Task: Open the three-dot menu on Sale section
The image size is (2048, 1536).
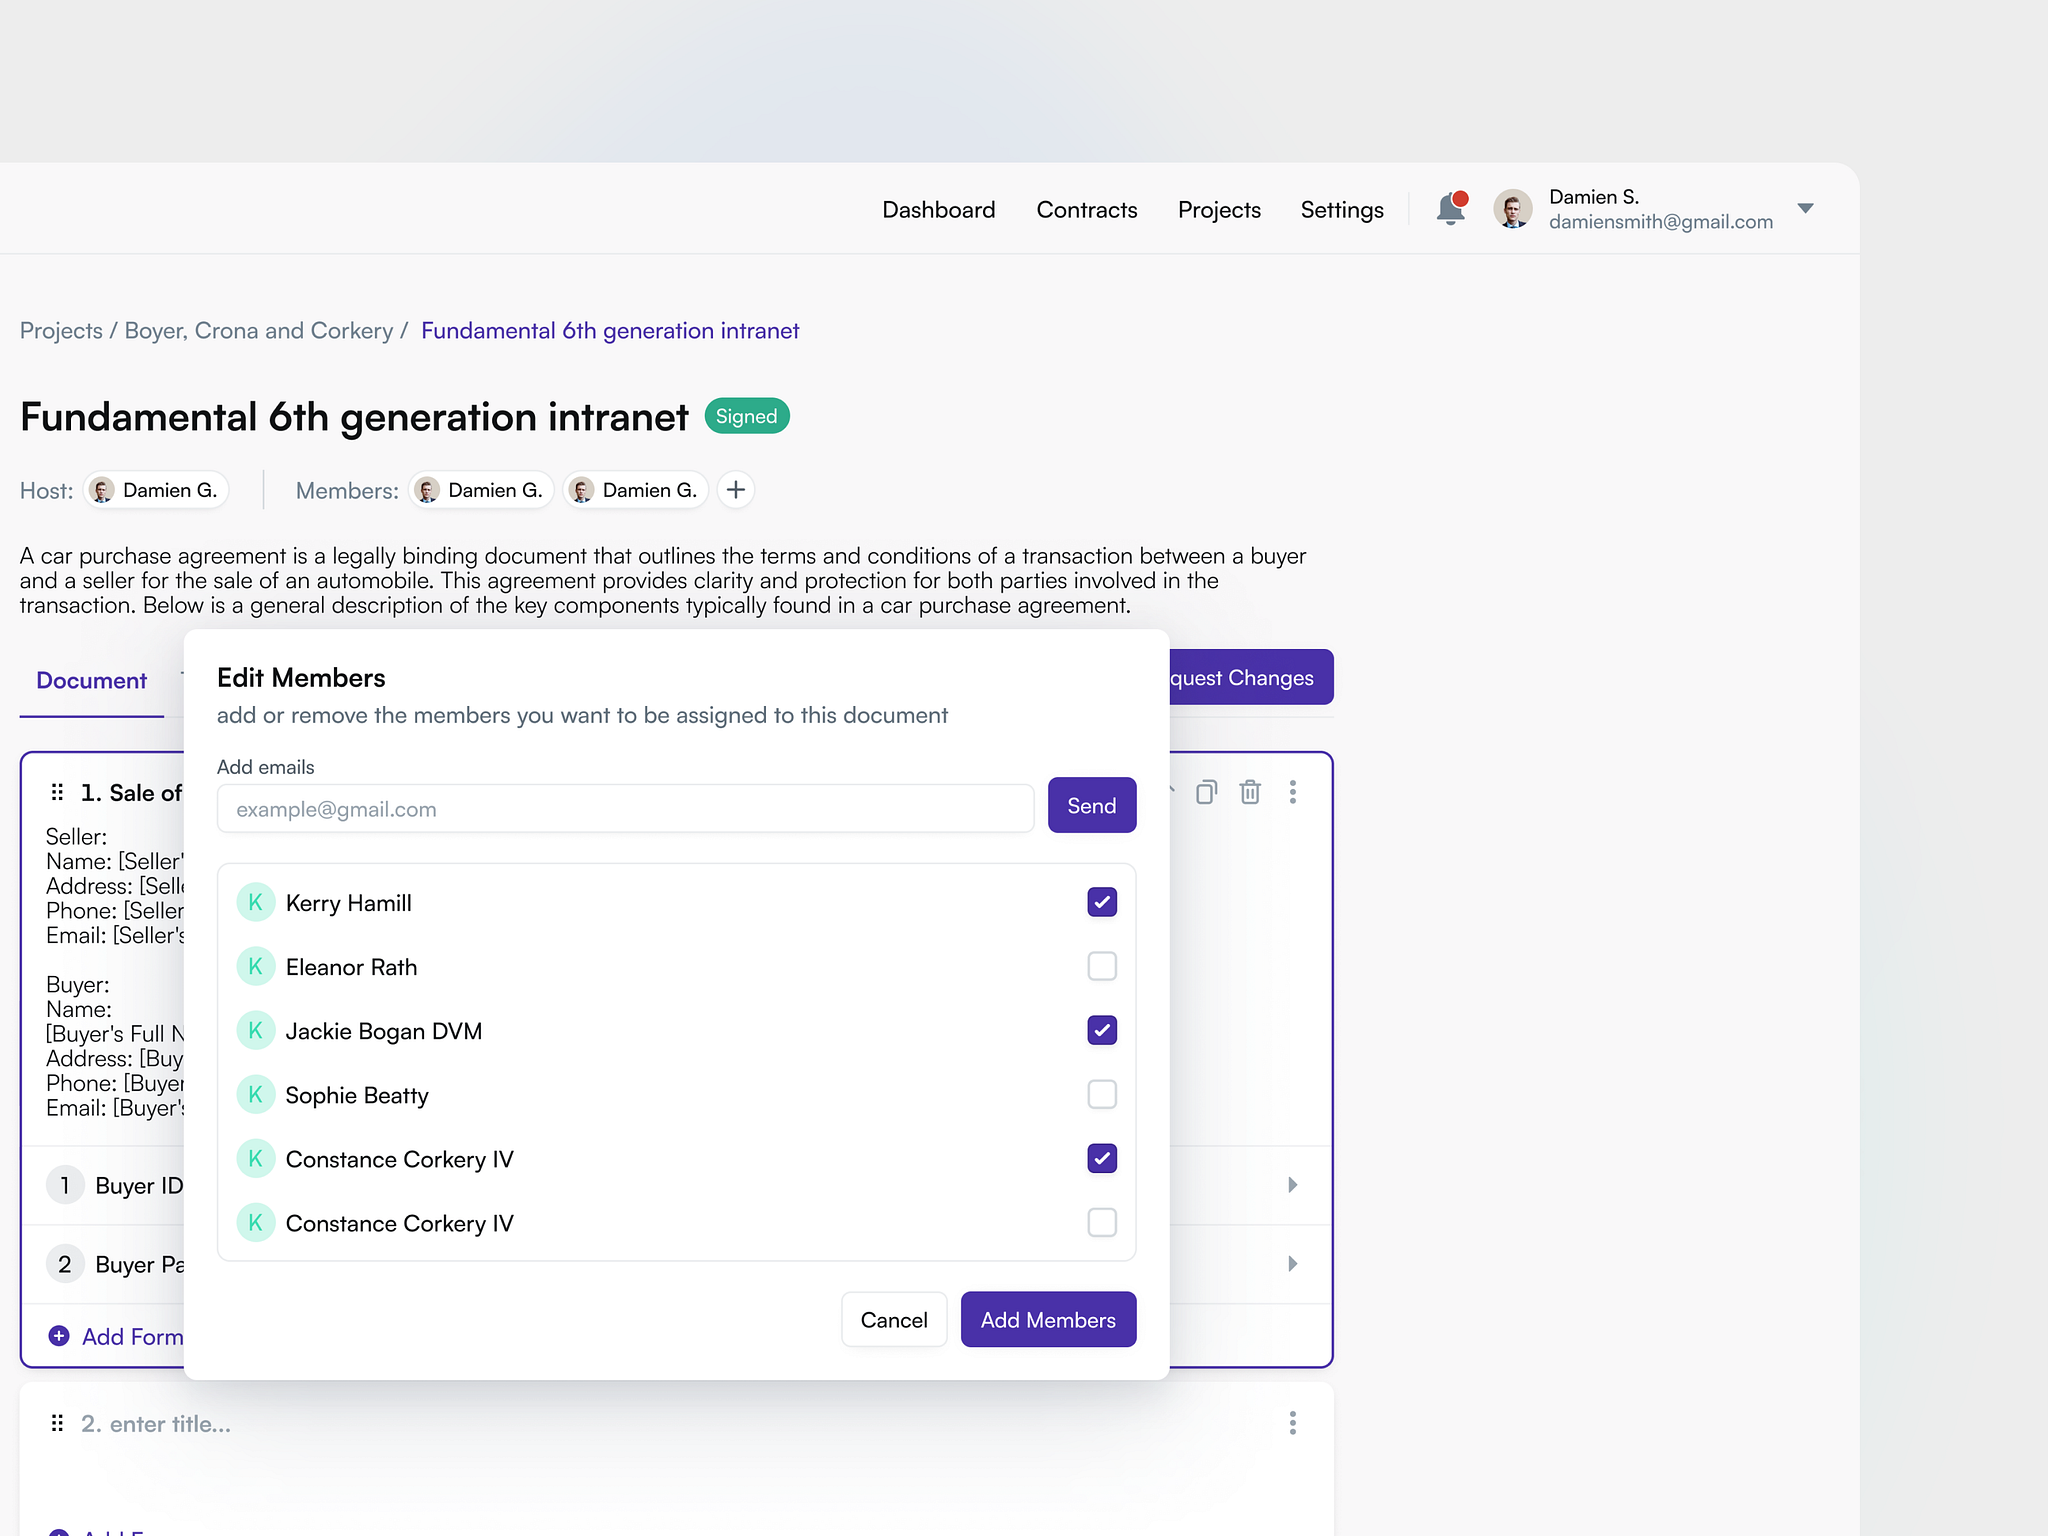Action: click(x=1293, y=791)
